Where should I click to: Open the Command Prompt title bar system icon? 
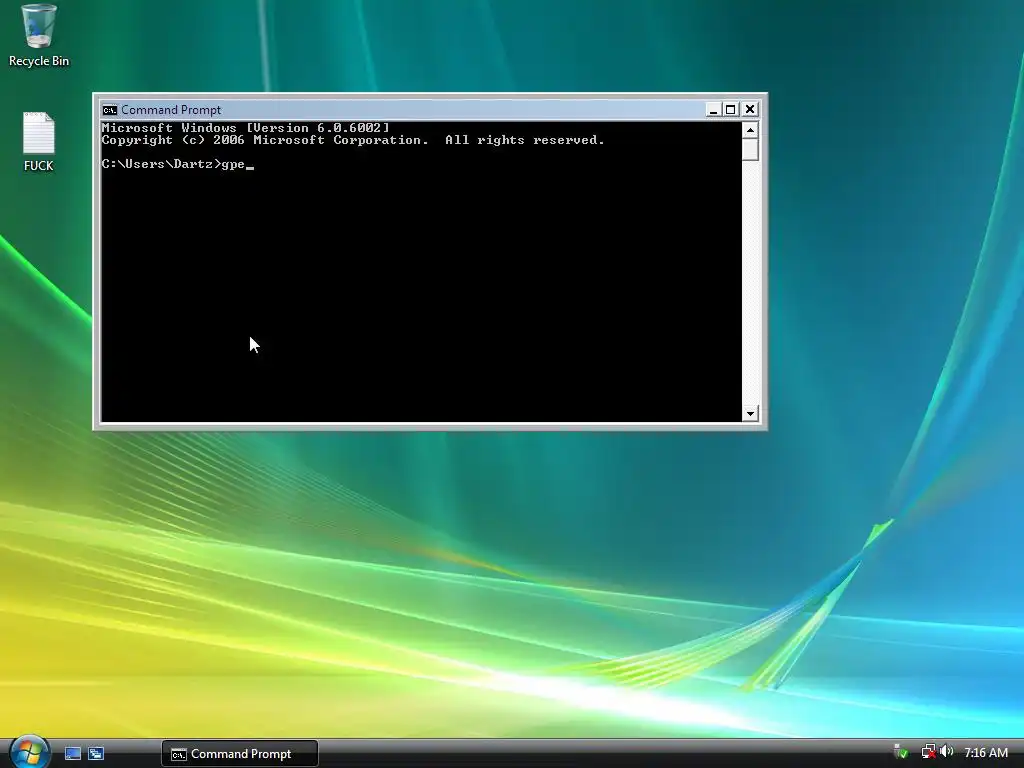tap(110, 110)
